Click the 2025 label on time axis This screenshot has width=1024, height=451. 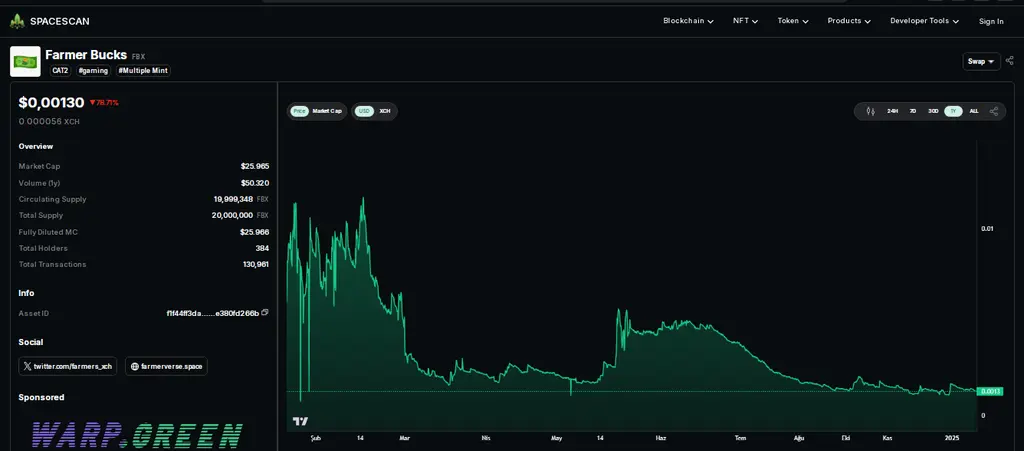point(952,438)
